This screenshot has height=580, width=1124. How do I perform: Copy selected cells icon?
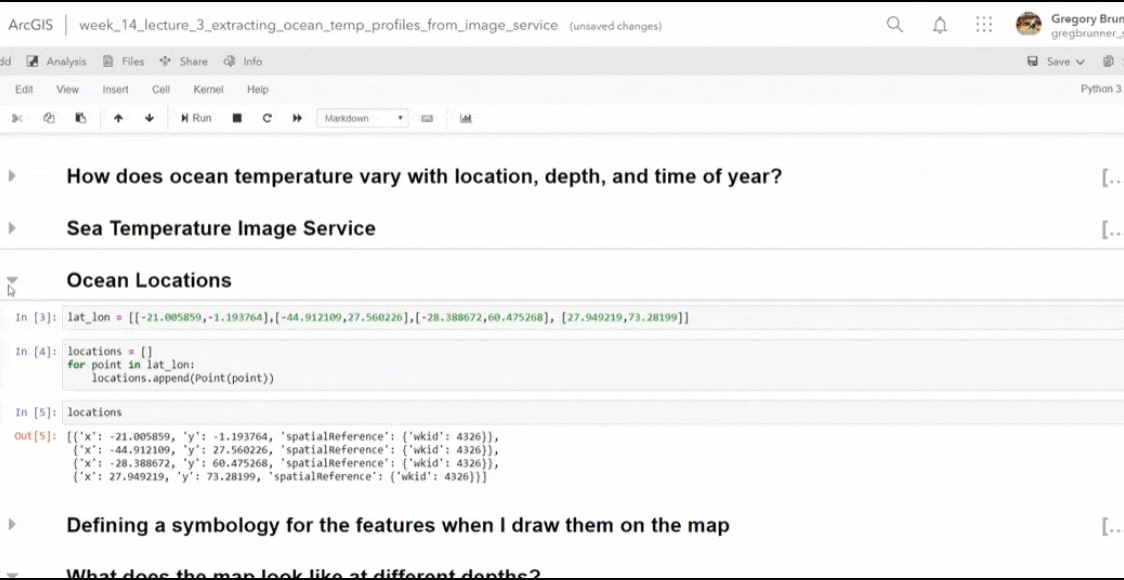pyautogui.click(x=48, y=118)
